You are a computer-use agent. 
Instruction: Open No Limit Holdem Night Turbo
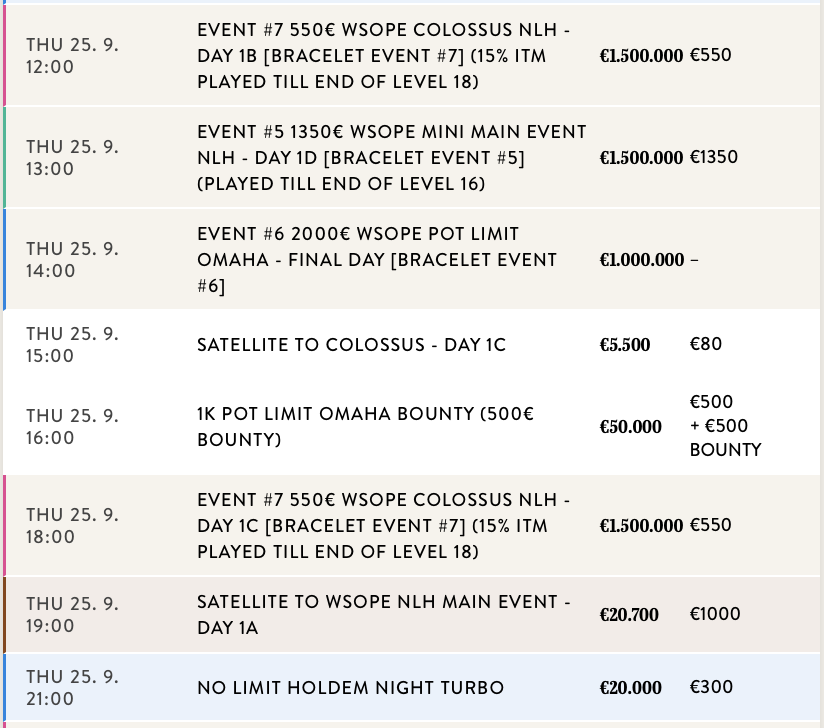(x=350, y=688)
